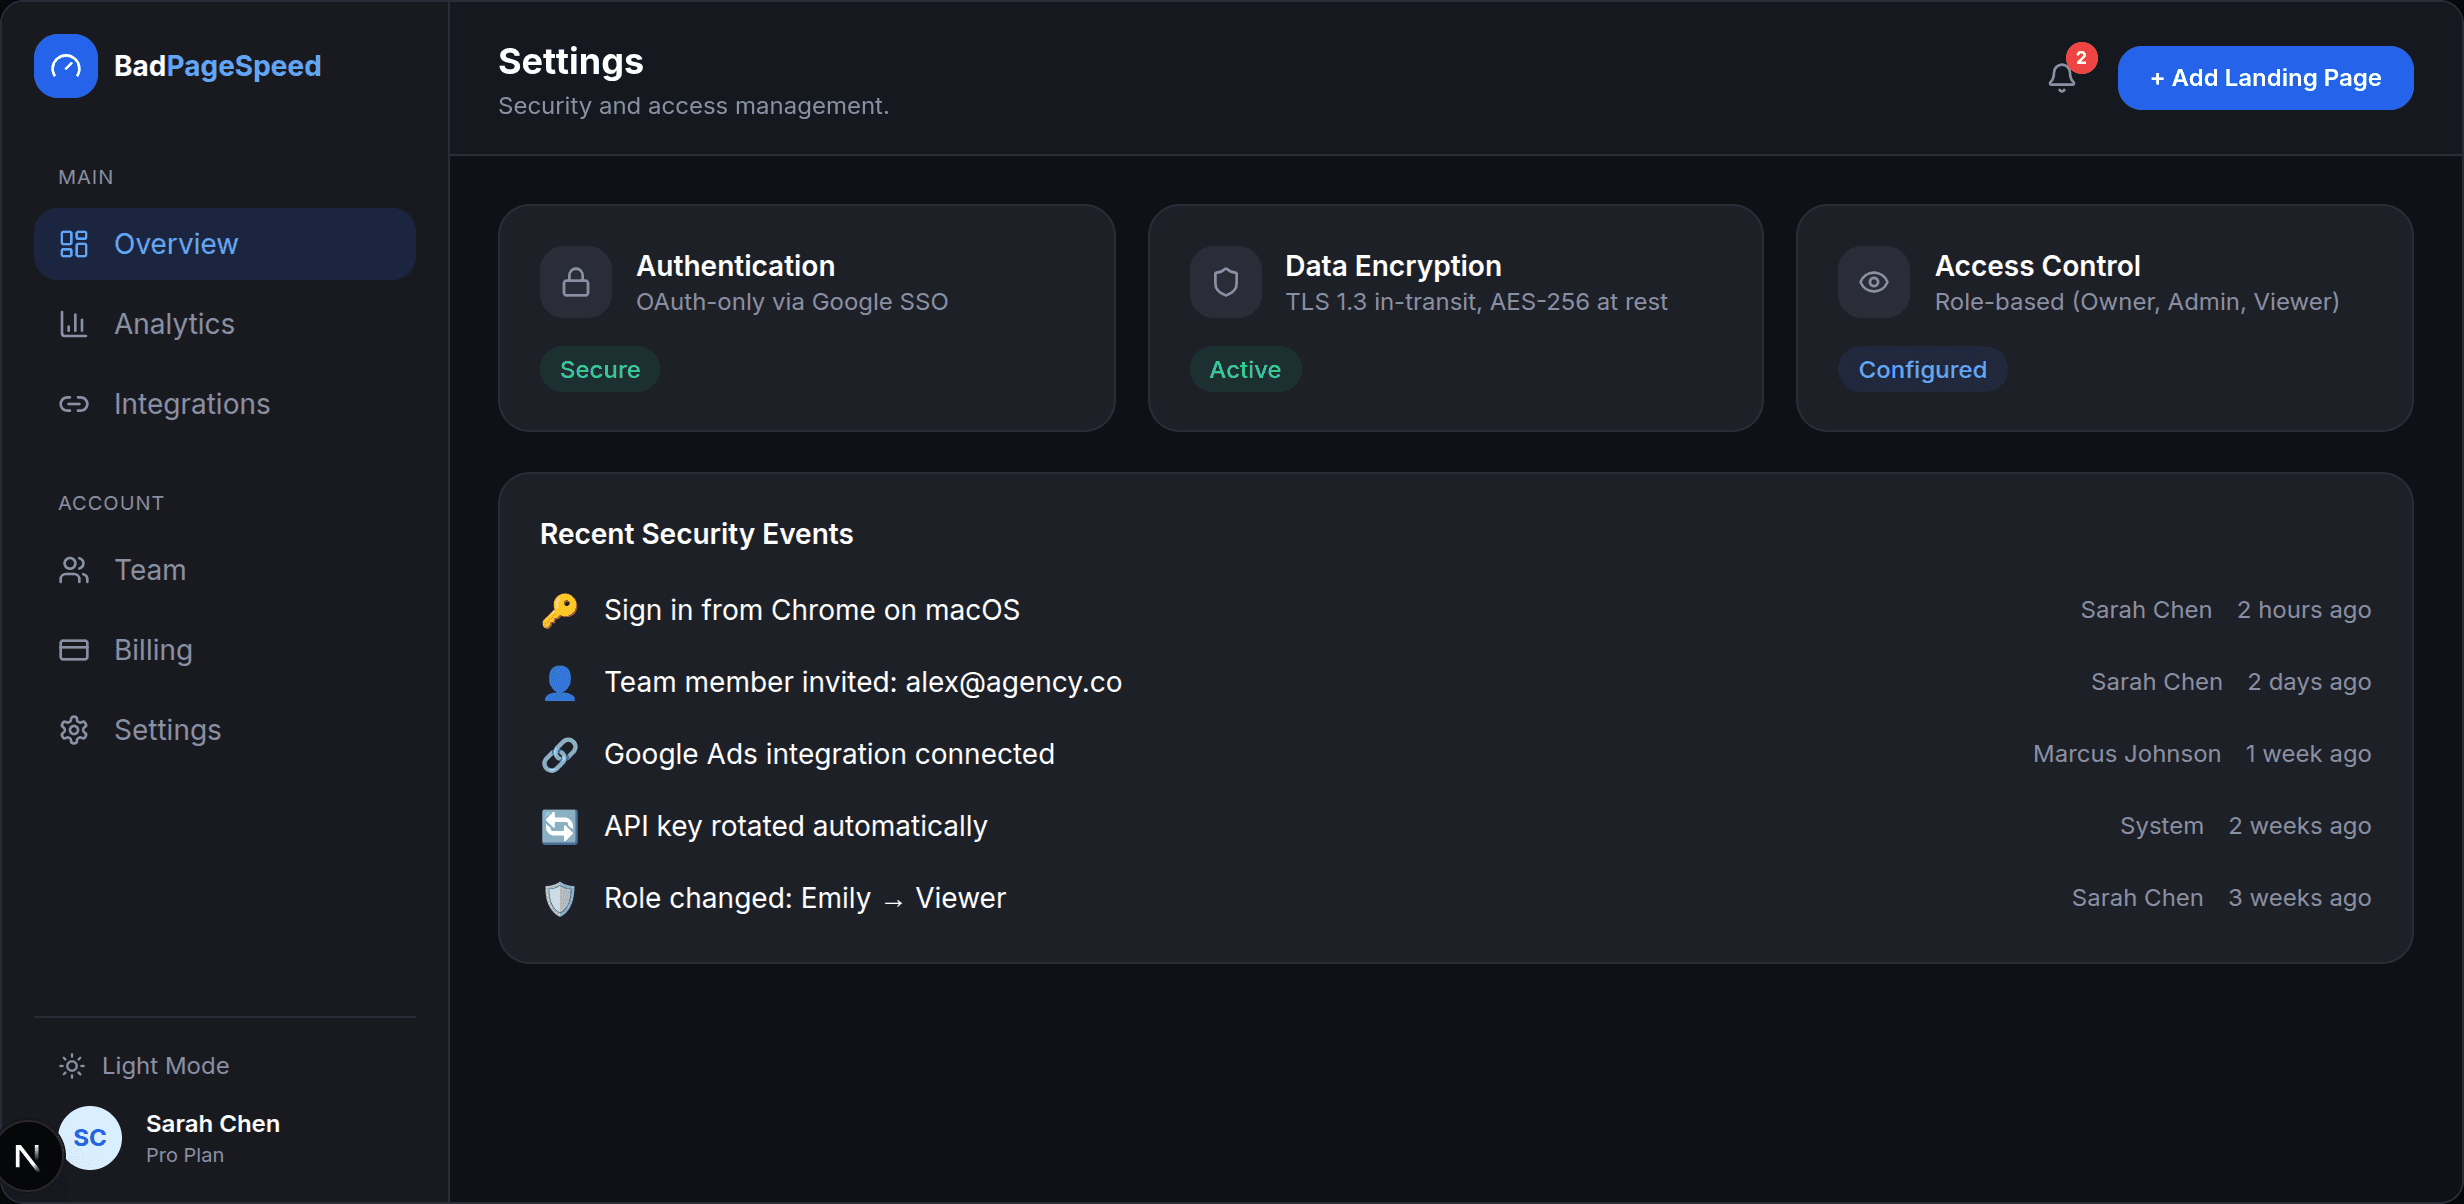Image resolution: width=2464 pixels, height=1204 pixels.
Task: Click the red notification count badge
Action: click(2081, 58)
